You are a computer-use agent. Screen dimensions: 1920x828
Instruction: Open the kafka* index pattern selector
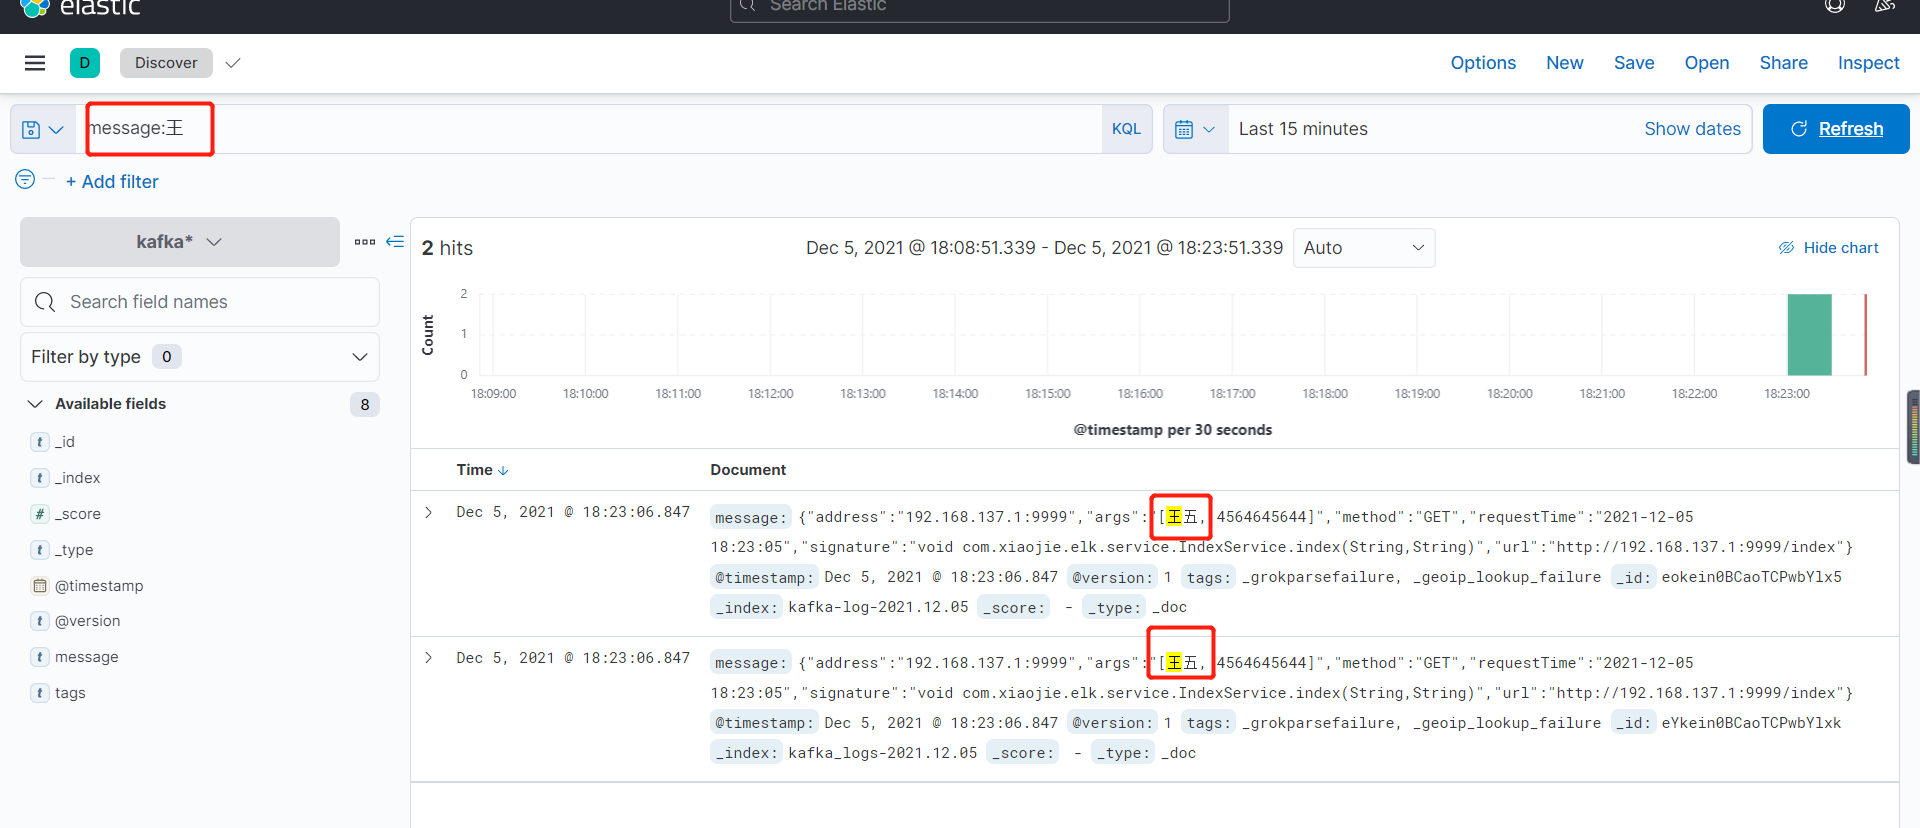180,242
